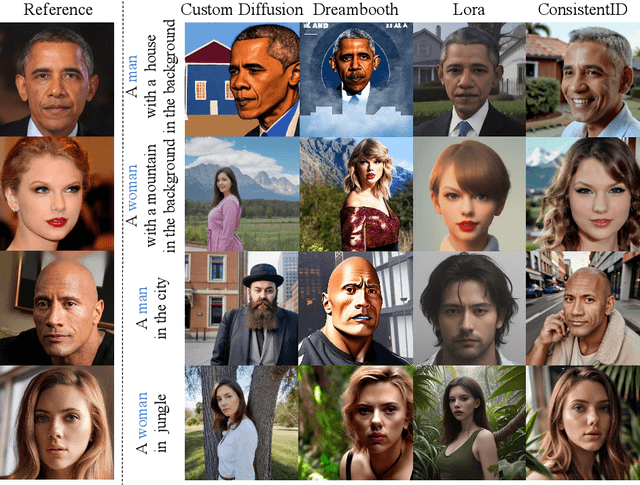
Task: Select Lora image of woman with short bob
Action: point(468,194)
